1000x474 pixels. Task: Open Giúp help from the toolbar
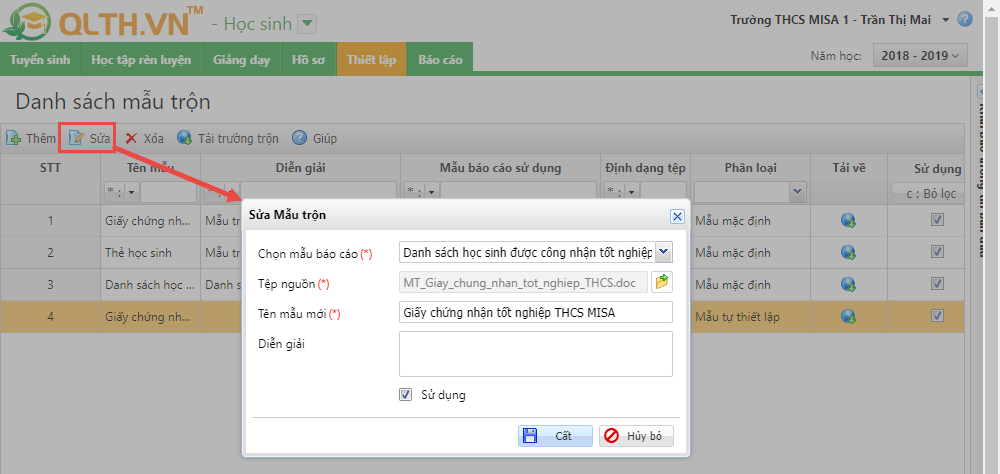(299, 138)
